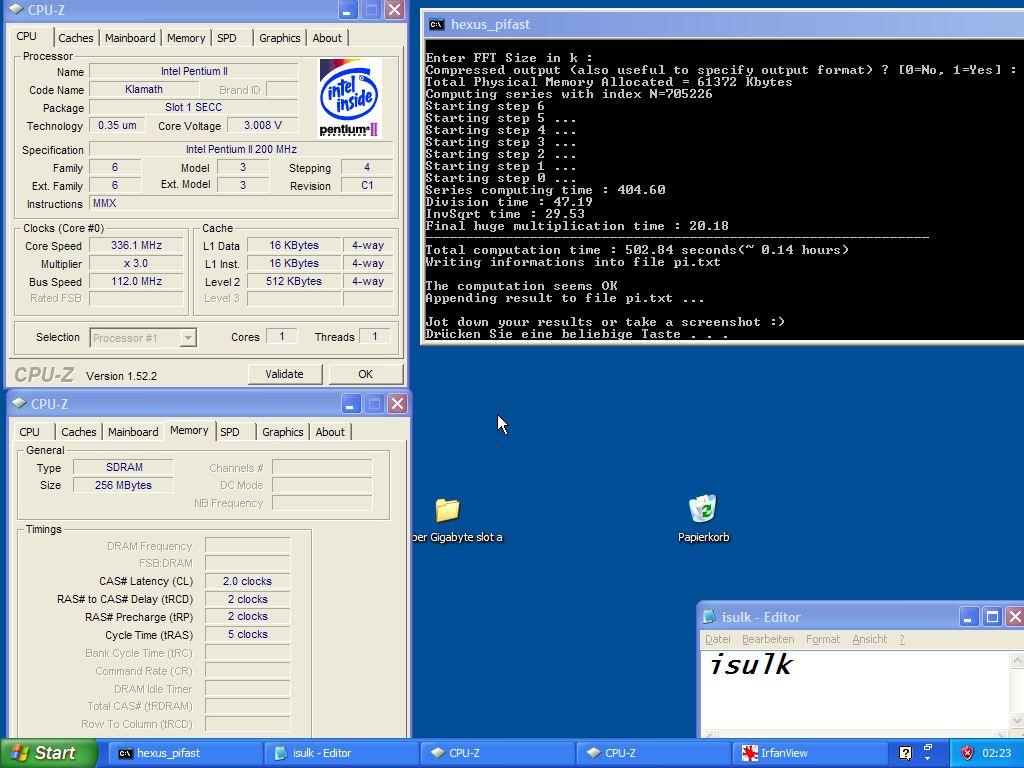
Task: Click the Start button Windows flag logo
Action: click(x=19, y=753)
